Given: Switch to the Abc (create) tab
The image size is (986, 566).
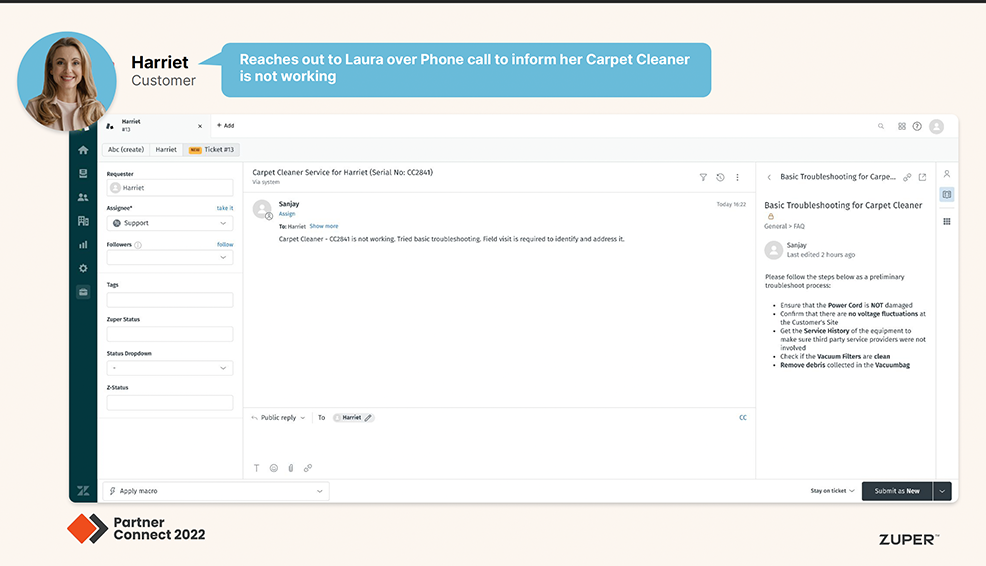Looking at the screenshot, I should coord(126,149).
